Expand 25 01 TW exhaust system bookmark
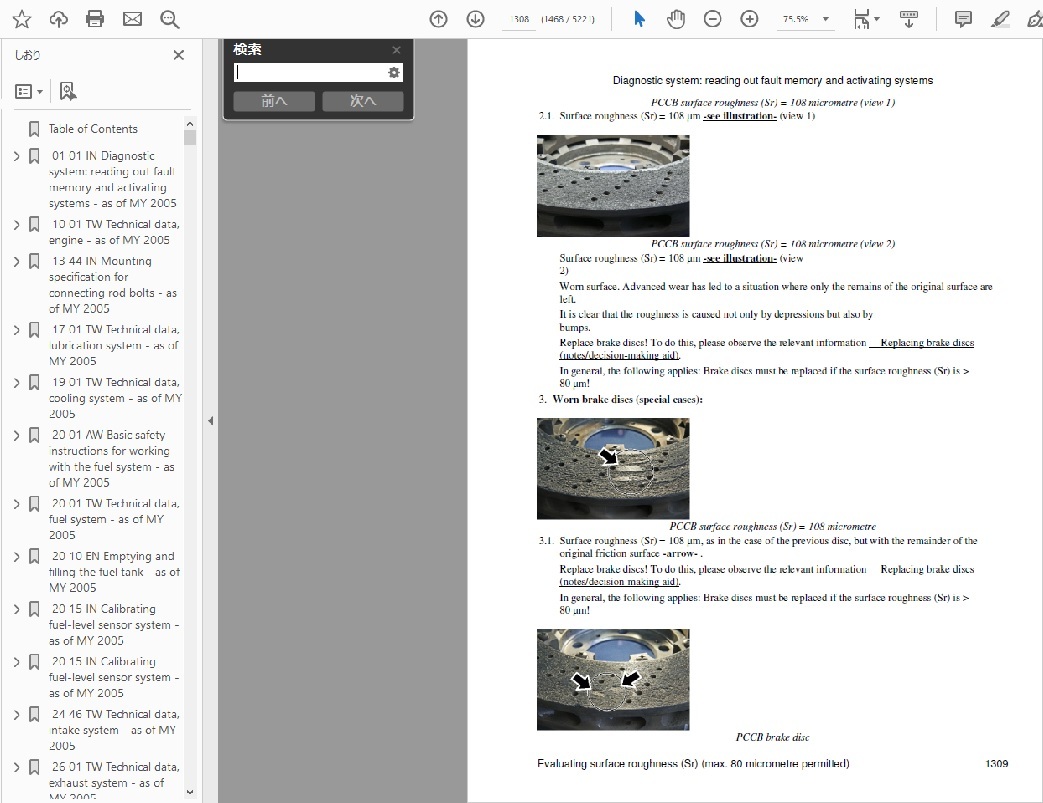This screenshot has height=803, width=1043. pos(17,767)
